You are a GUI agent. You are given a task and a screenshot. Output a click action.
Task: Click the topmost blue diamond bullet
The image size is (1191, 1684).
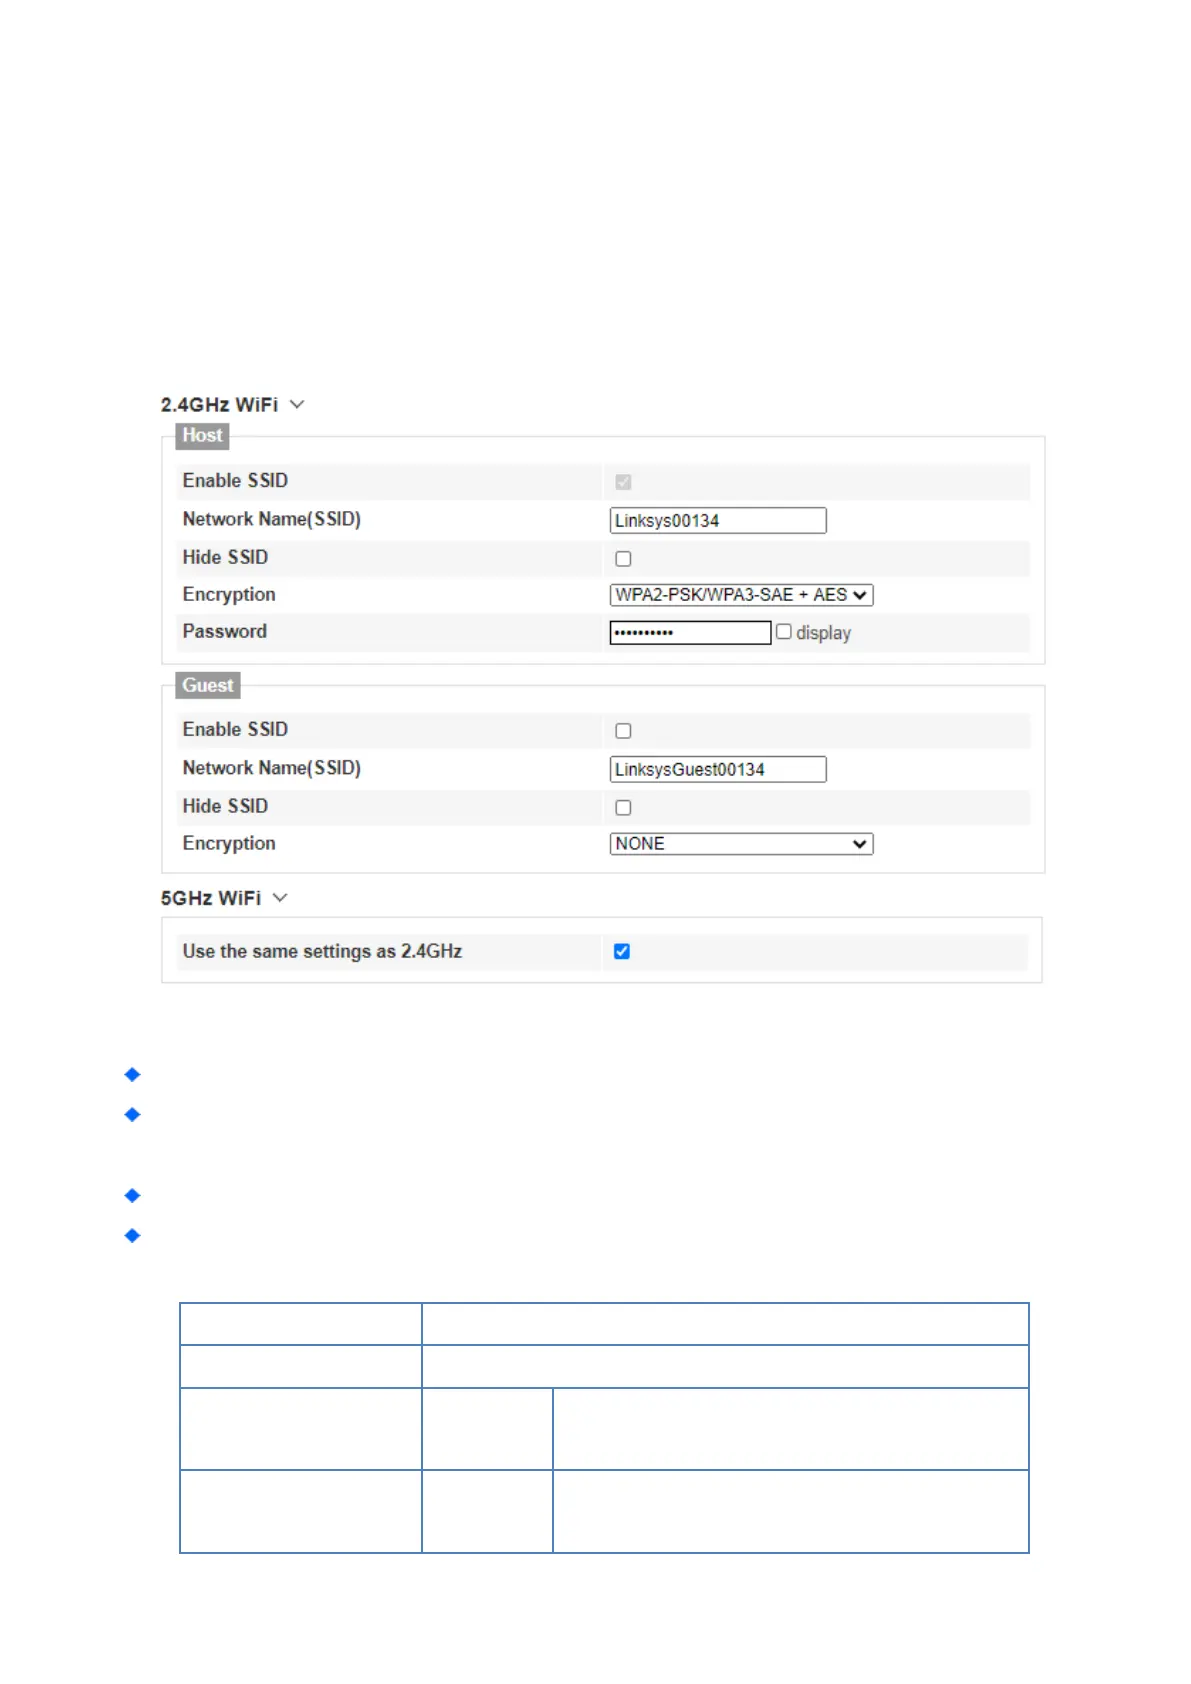(132, 1075)
